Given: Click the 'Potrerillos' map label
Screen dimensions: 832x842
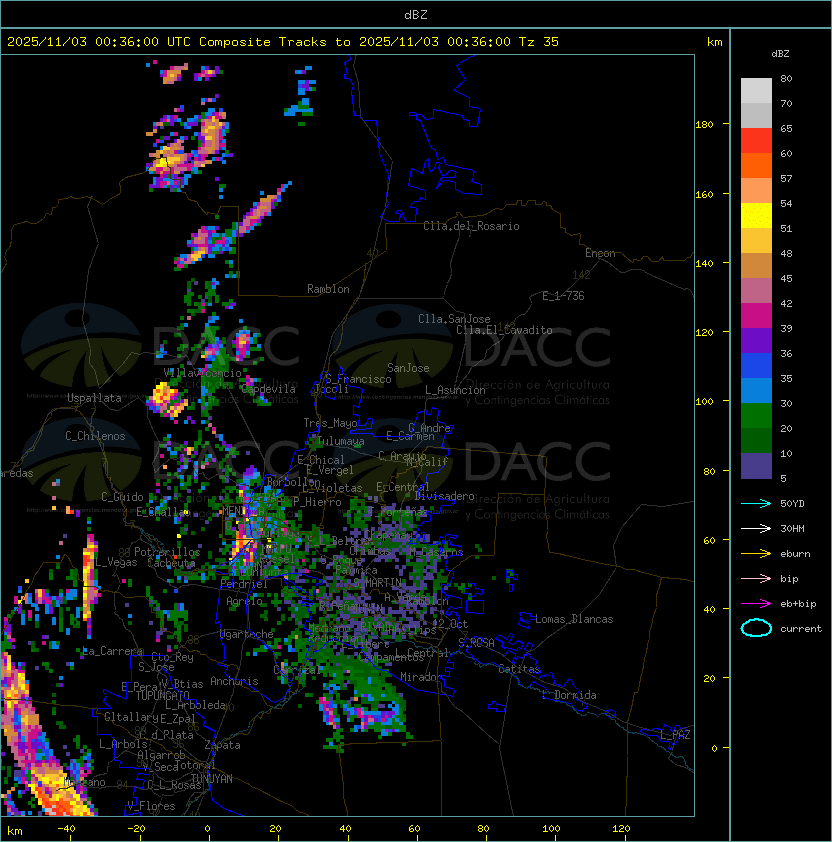Looking at the screenshot, I should pyautogui.click(x=167, y=552).
